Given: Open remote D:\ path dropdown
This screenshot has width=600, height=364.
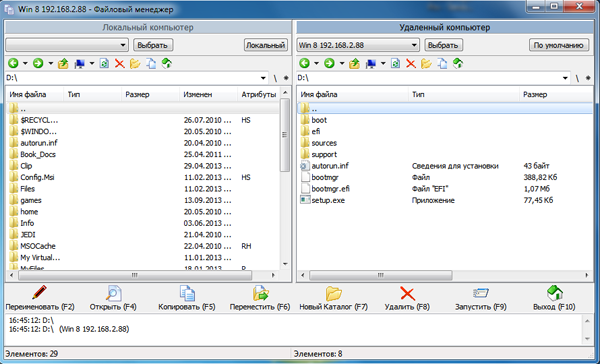Looking at the screenshot, I should [x=565, y=78].
